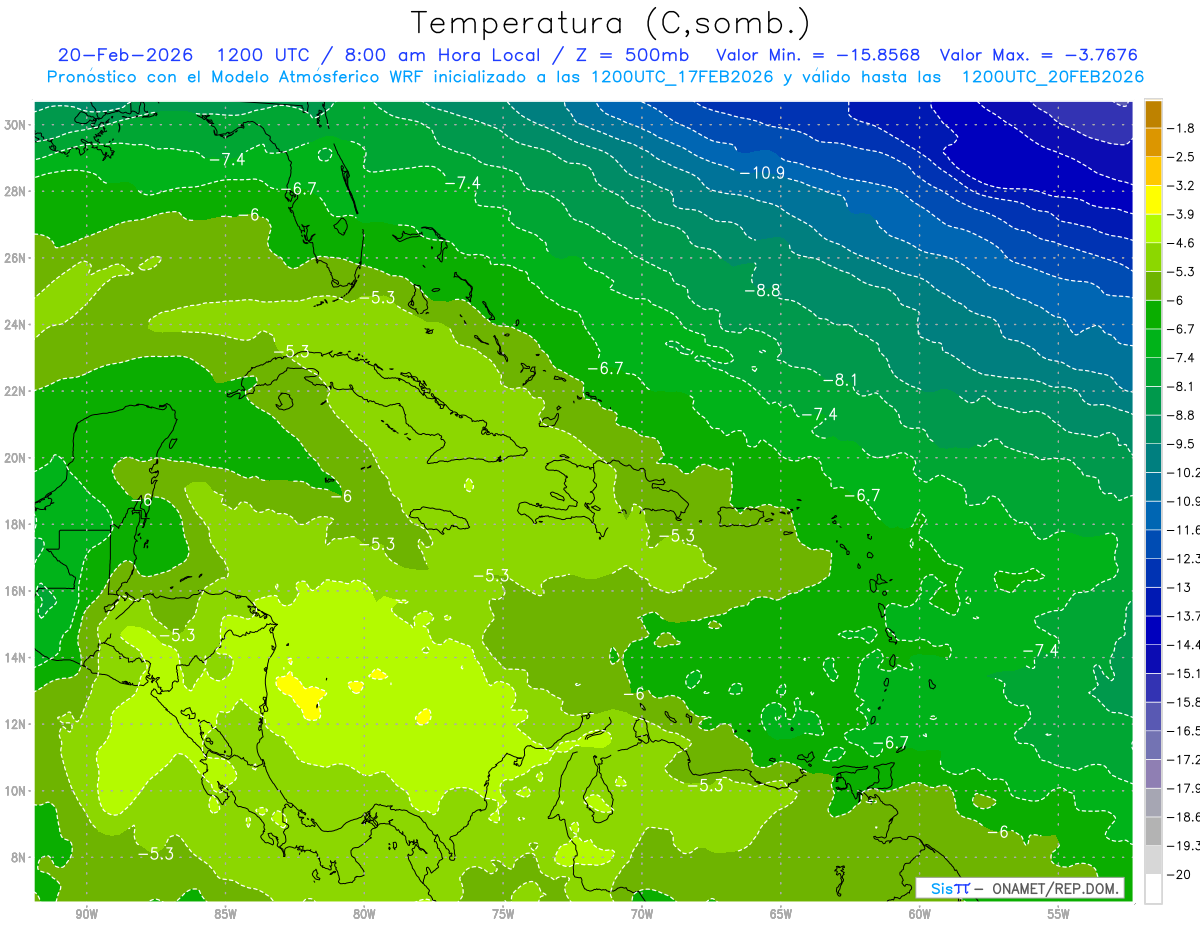Click the '-2.5' value in the color legend

tap(1181, 157)
